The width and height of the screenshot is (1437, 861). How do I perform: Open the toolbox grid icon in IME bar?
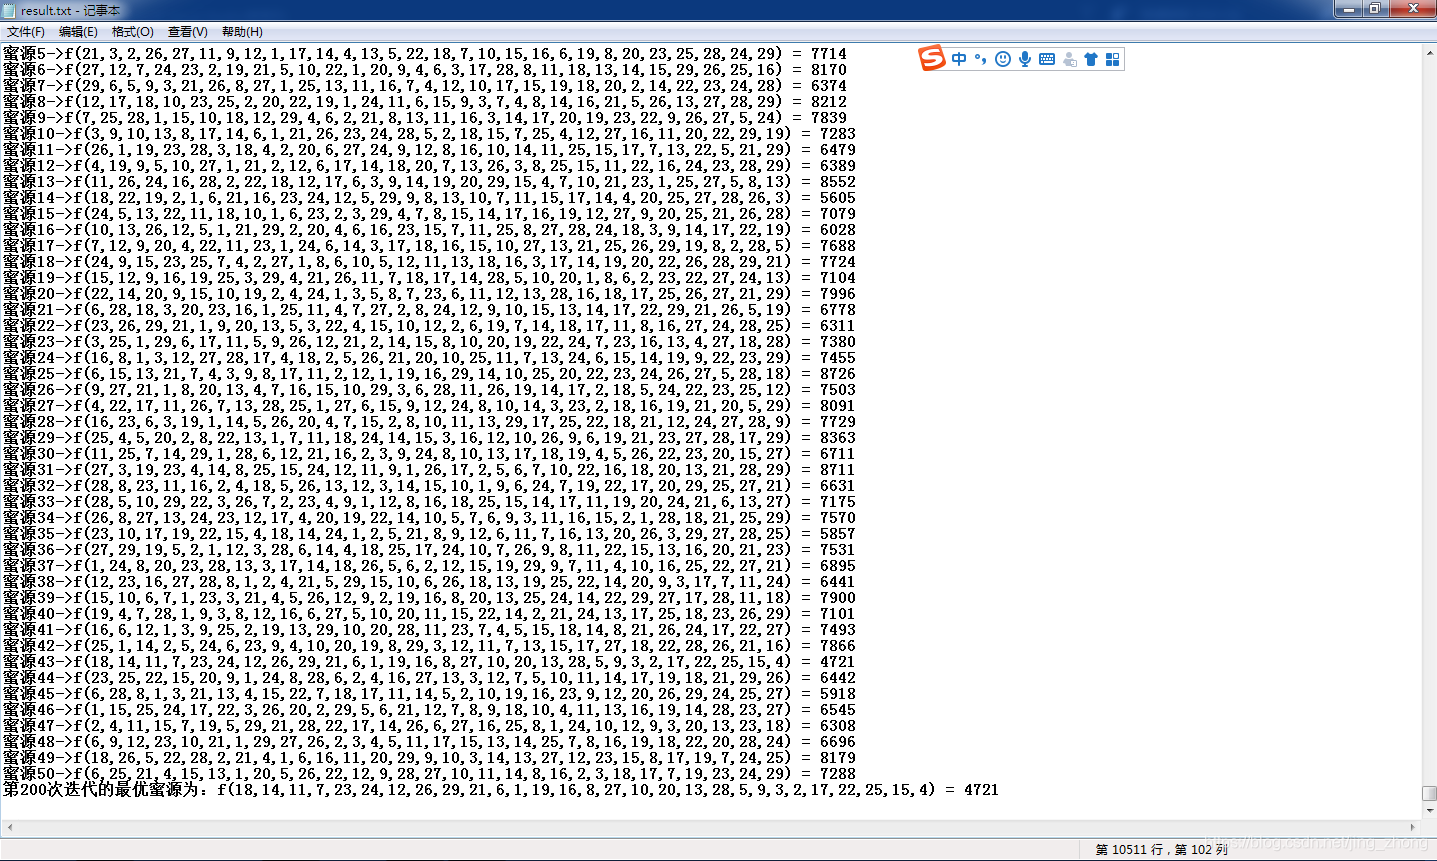pos(1112,59)
